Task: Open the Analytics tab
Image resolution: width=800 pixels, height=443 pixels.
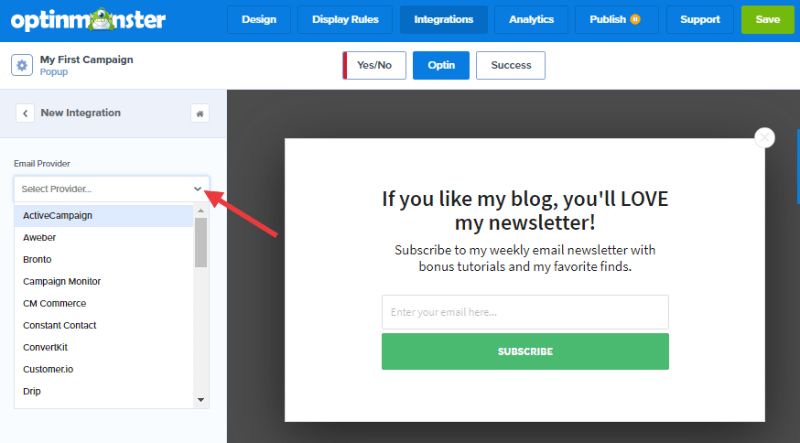Action: click(x=531, y=20)
